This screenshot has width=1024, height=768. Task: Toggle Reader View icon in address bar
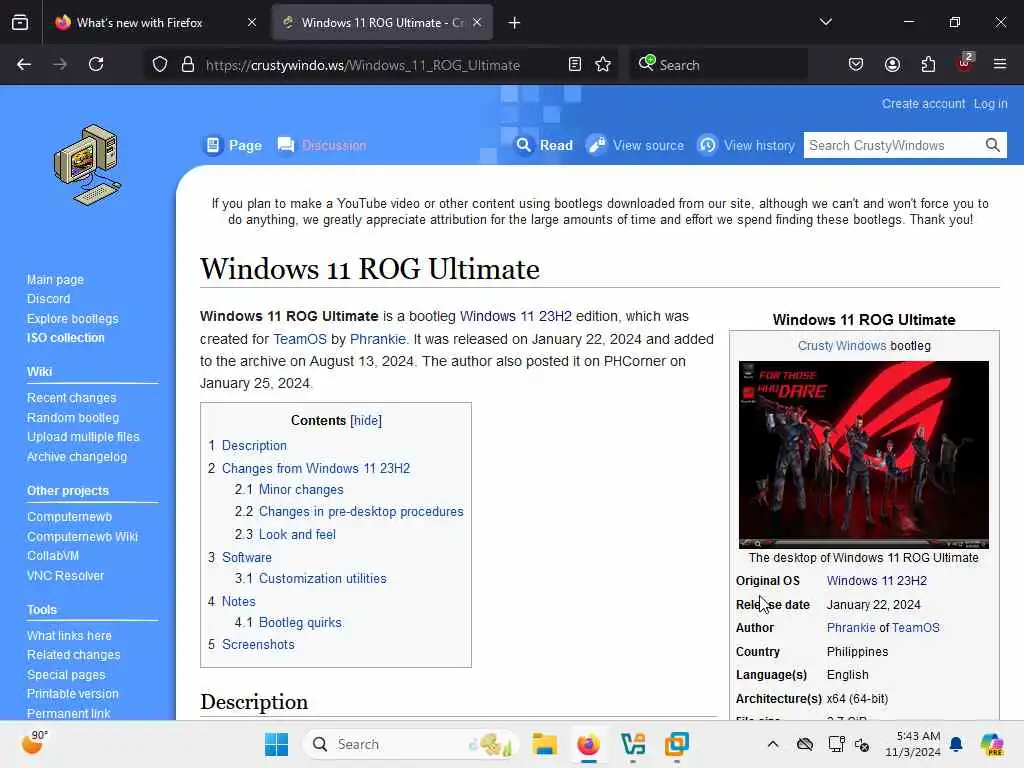(575, 65)
